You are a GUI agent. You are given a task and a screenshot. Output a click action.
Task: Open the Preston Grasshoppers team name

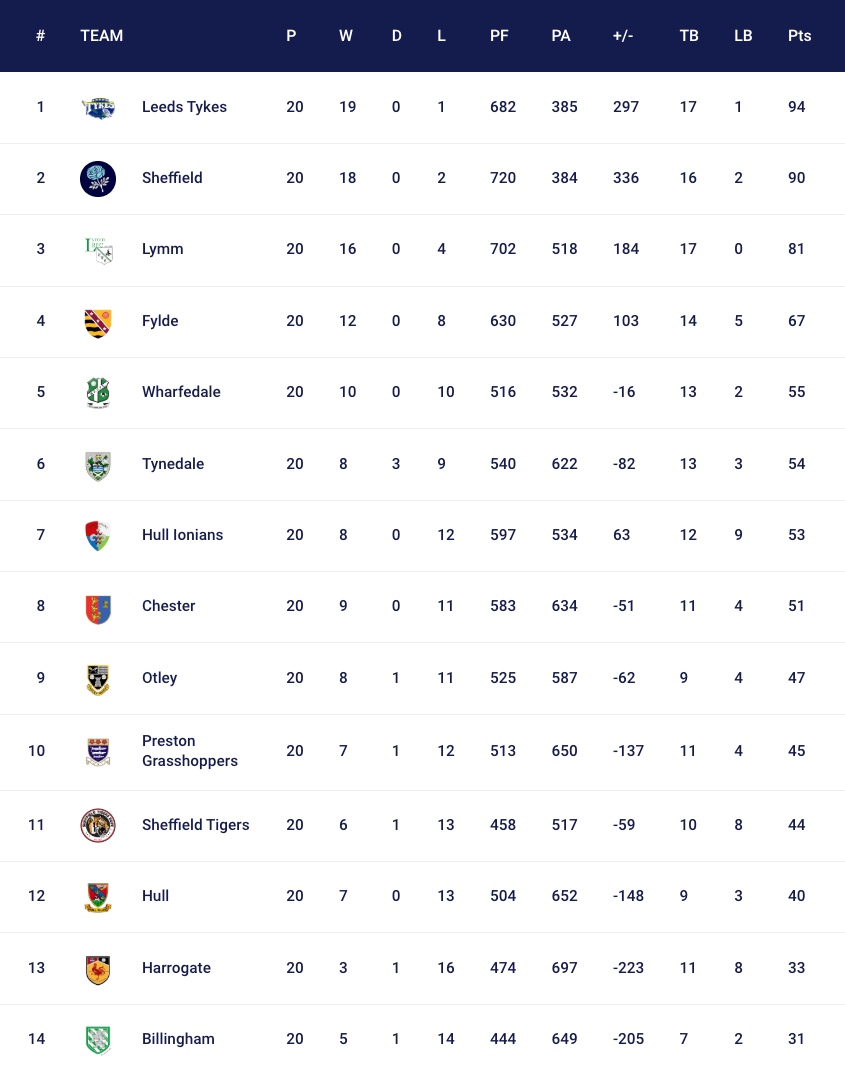(x=190, y=751)
